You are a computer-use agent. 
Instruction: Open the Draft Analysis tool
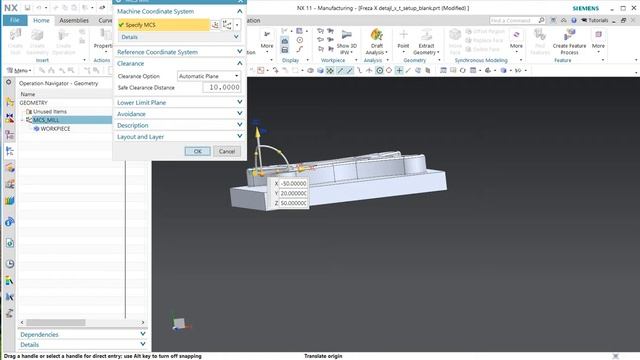[x=376, y=42]
